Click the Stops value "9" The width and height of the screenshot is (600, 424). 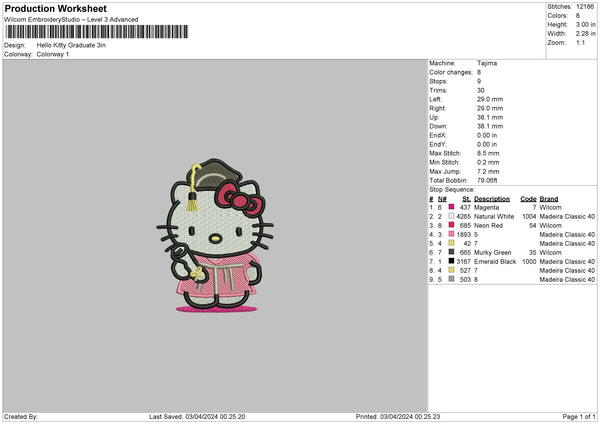479,81
